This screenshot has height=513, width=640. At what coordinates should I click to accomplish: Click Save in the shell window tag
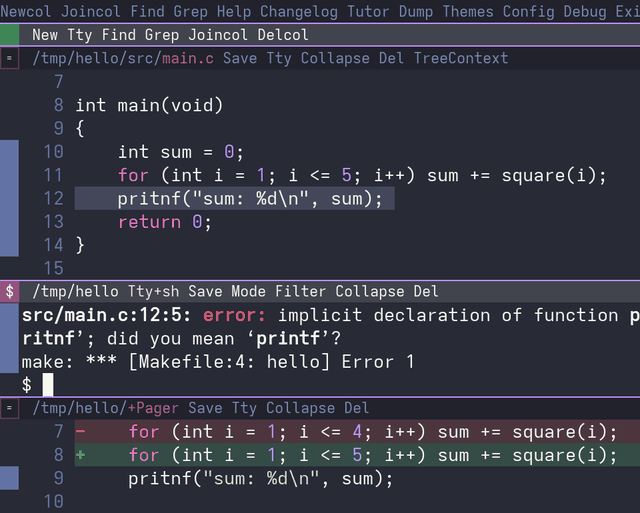[205, 291]
